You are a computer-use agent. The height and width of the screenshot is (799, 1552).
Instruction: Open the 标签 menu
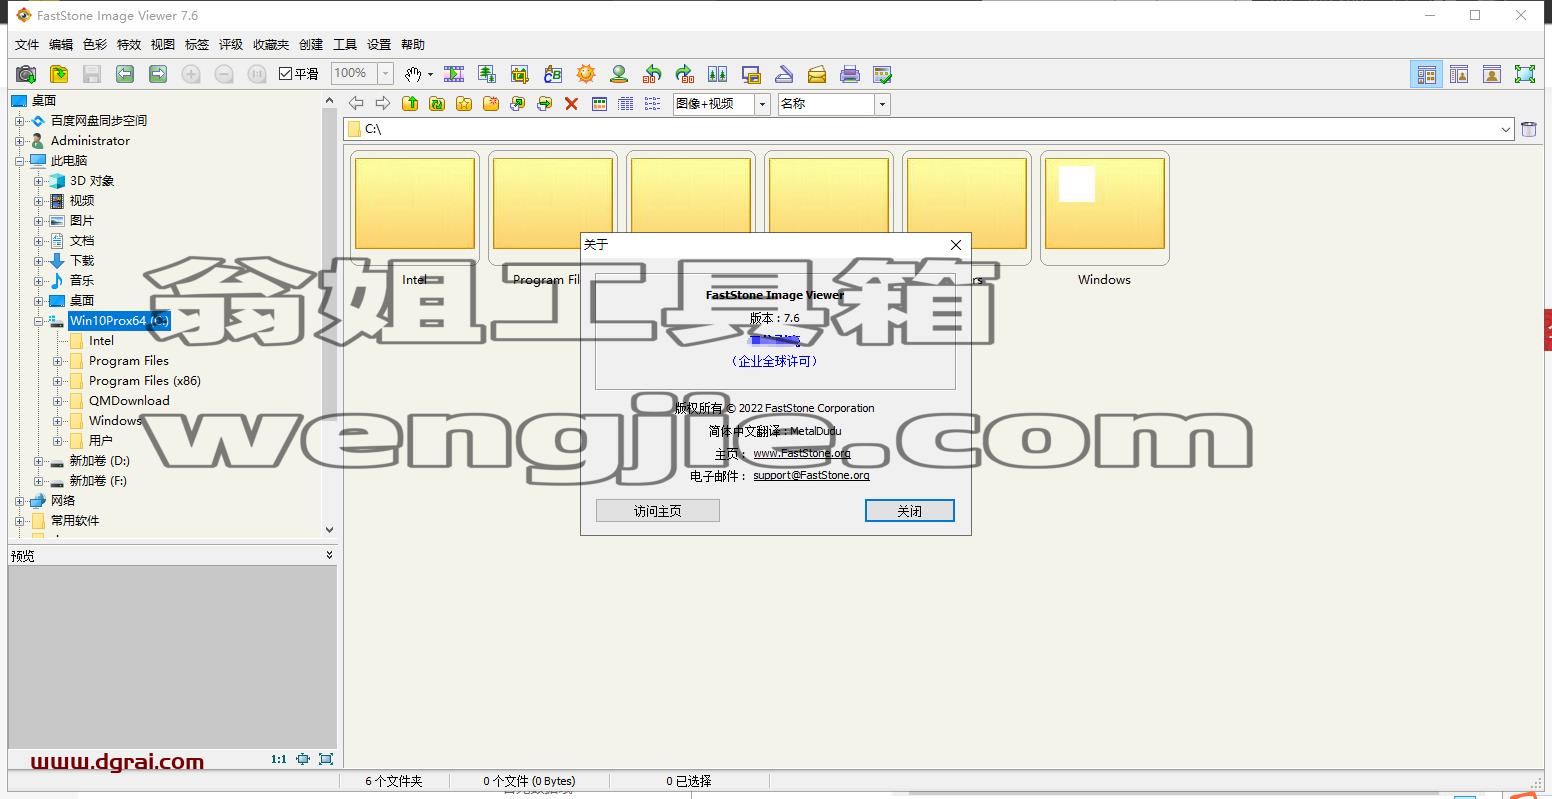pos(197,45)
